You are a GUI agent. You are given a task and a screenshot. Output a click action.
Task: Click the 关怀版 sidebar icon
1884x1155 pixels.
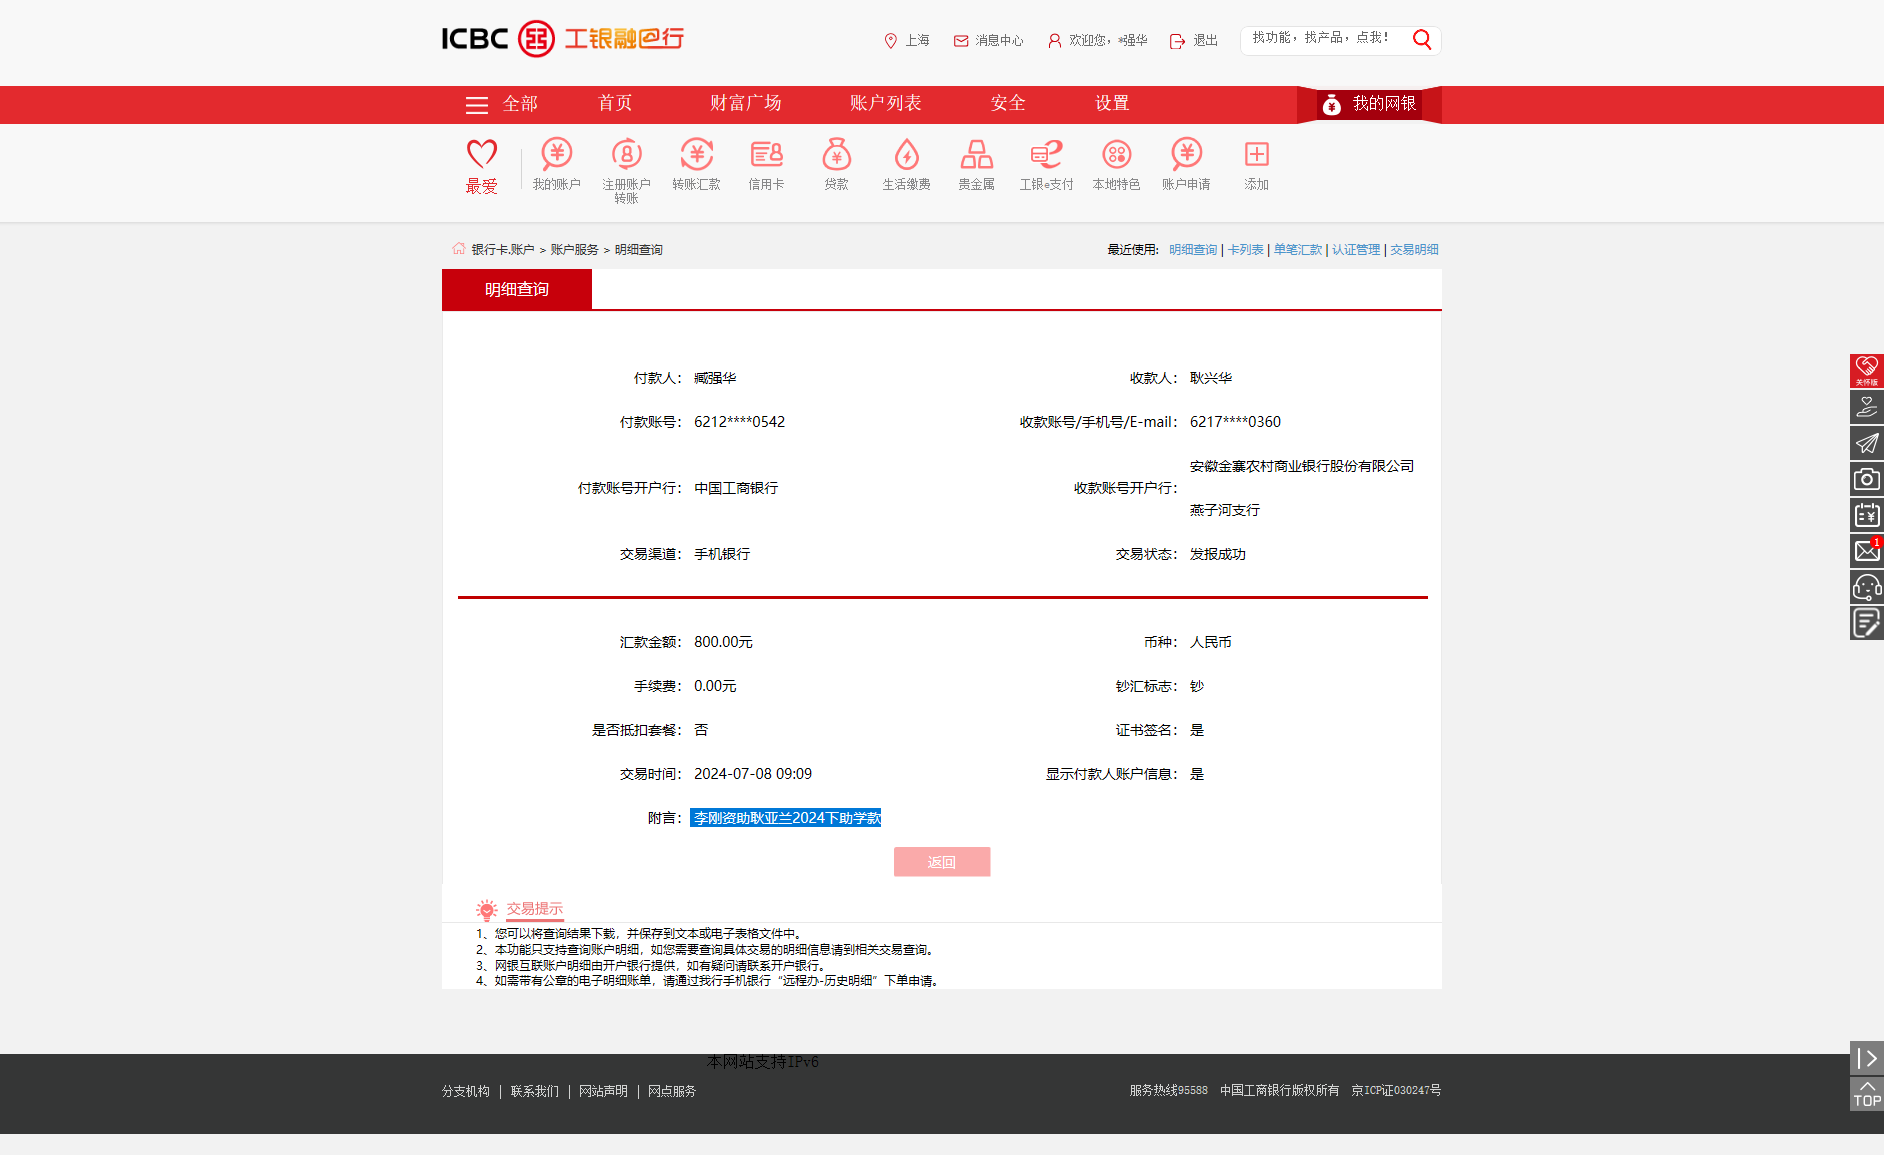coord(1866,371)
